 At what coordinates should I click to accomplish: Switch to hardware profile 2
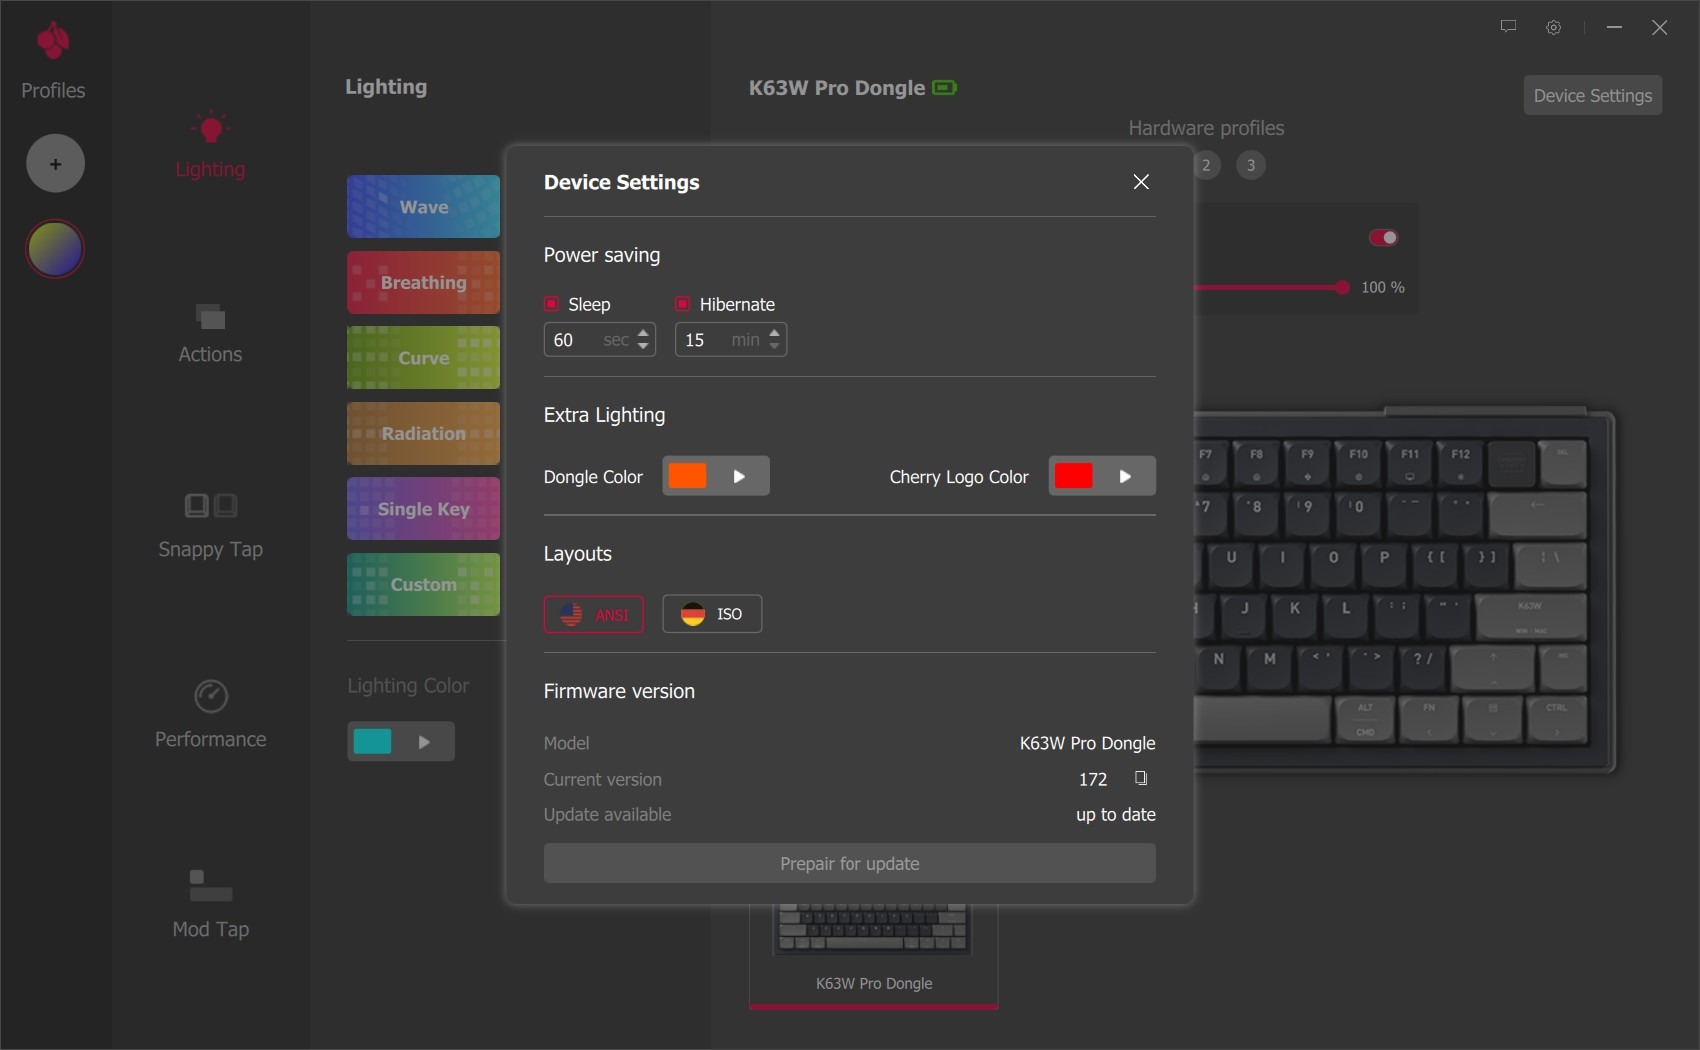pyautogui.click(x=1206, y=165)
